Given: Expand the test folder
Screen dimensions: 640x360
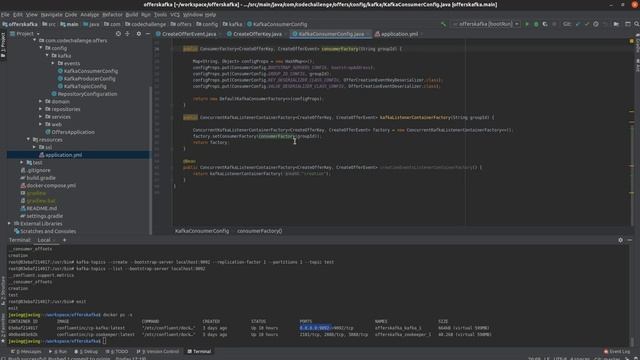Looking at the screenshot, I should click(x=22, y=162).
